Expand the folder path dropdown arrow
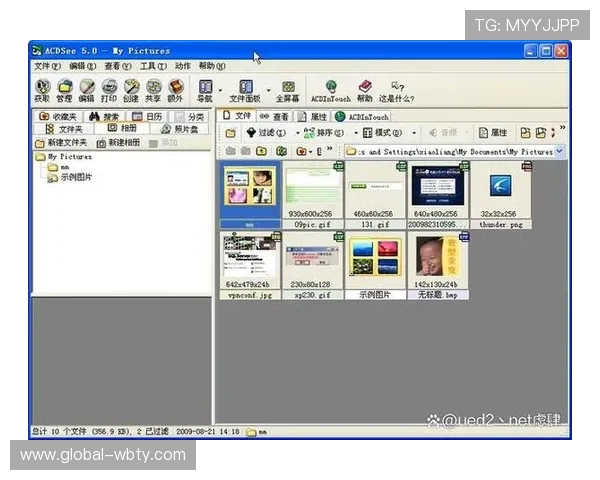Viewport: 600px width, 480px height. pos(559,152)
